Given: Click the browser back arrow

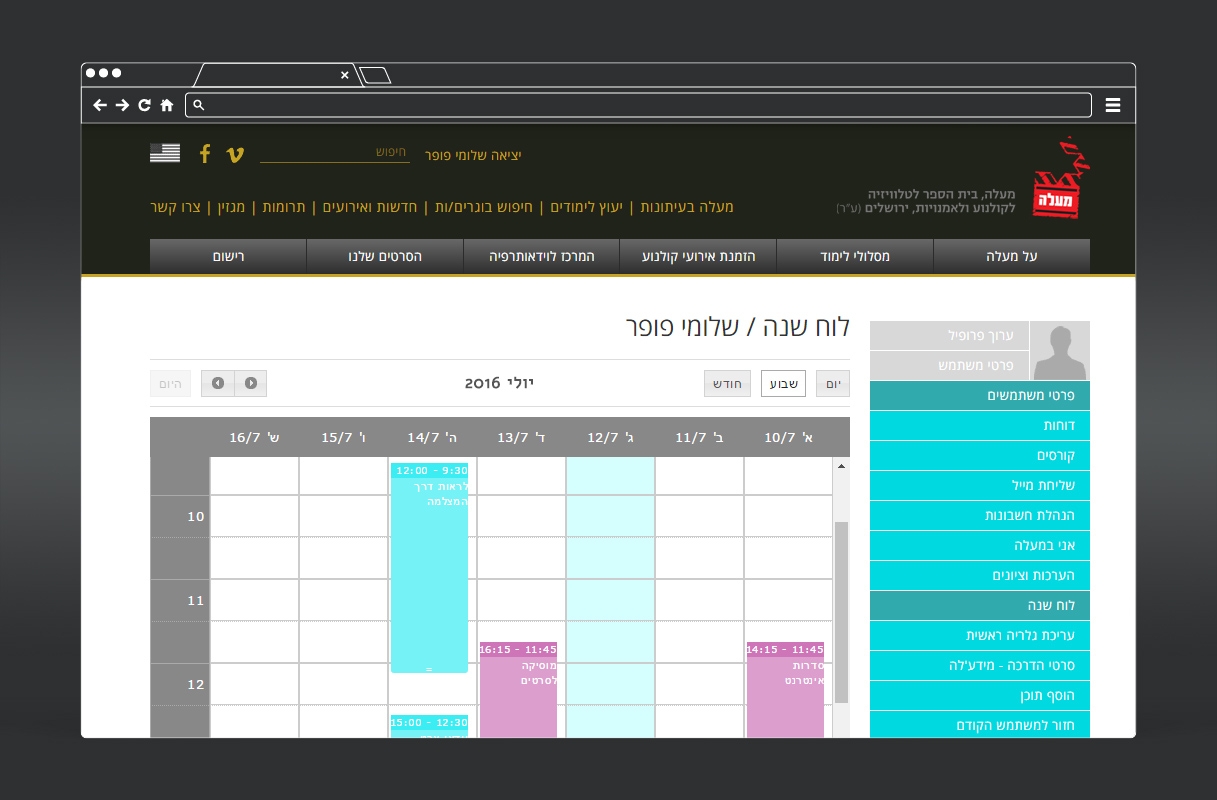Looking at the screenshot, I should pyautogui.click(x=100, y=105).
